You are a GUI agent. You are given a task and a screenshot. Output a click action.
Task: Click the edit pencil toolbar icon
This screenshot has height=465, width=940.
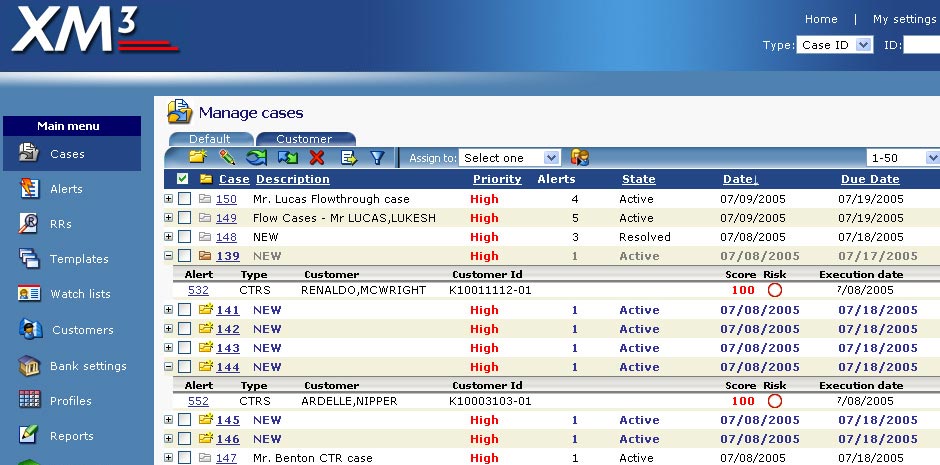click(x=227, y=158)
